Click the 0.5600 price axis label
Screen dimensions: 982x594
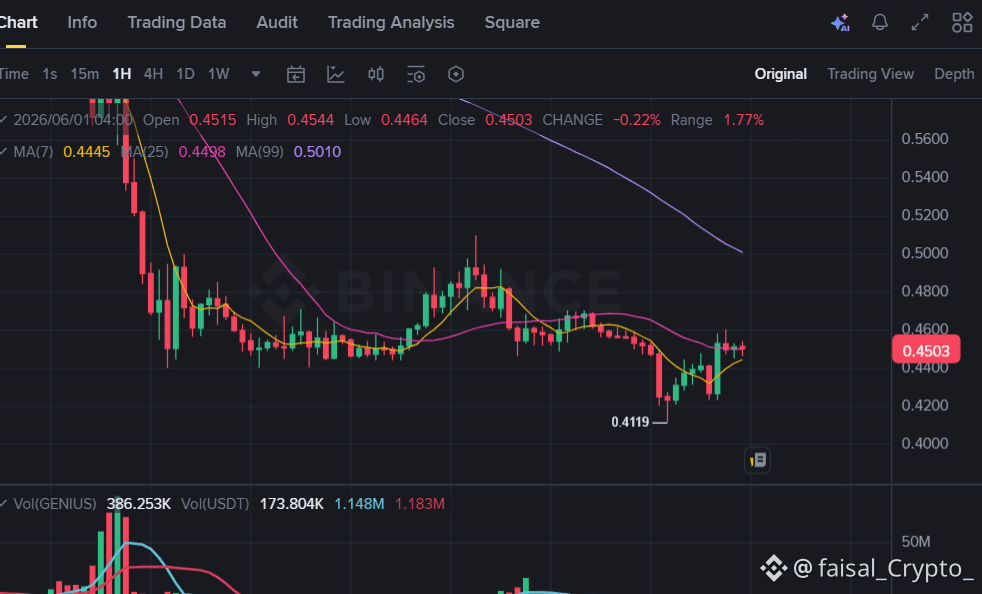click(924, 138)
